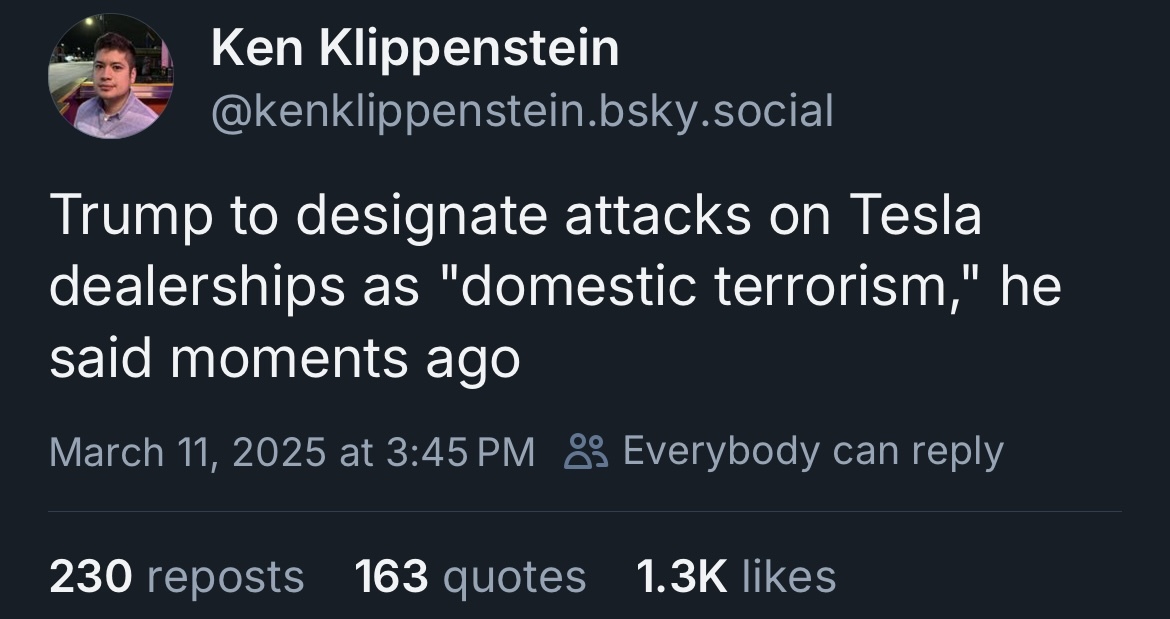Open the @kenklippenstein.bsky.social handle link

tap(521, 110)
